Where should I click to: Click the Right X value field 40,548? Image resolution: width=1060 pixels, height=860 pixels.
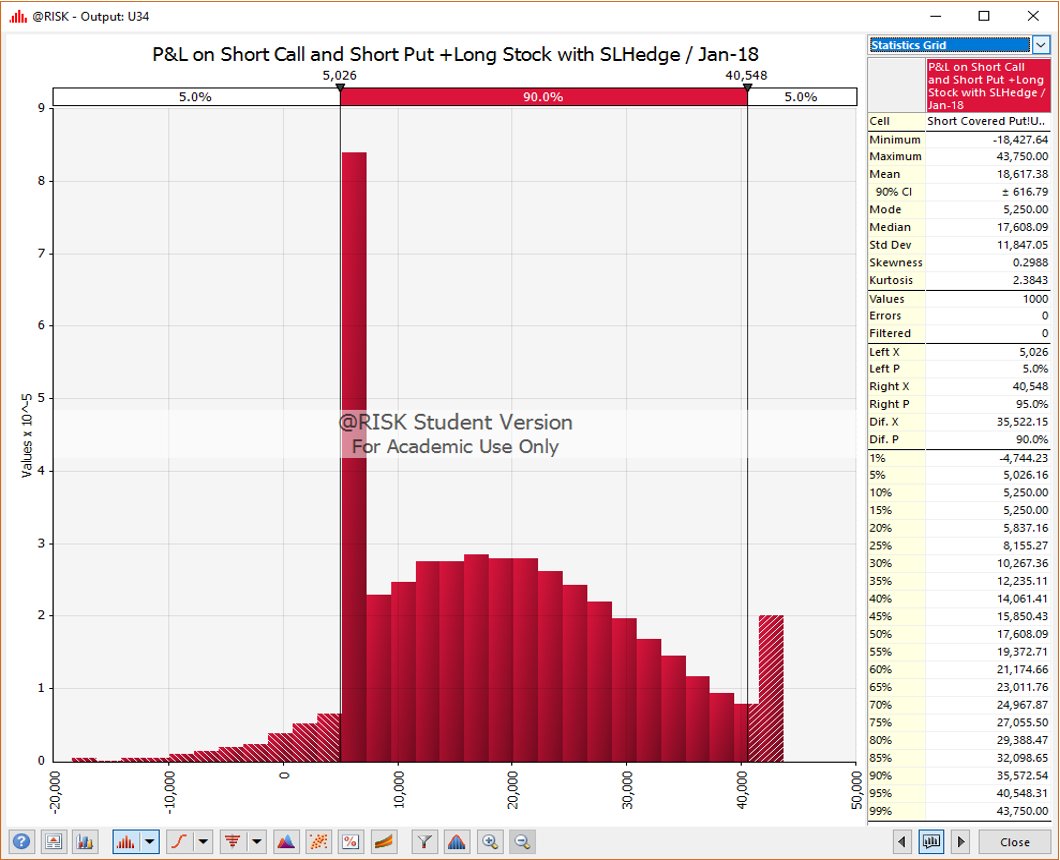click(x=988, y=387)
